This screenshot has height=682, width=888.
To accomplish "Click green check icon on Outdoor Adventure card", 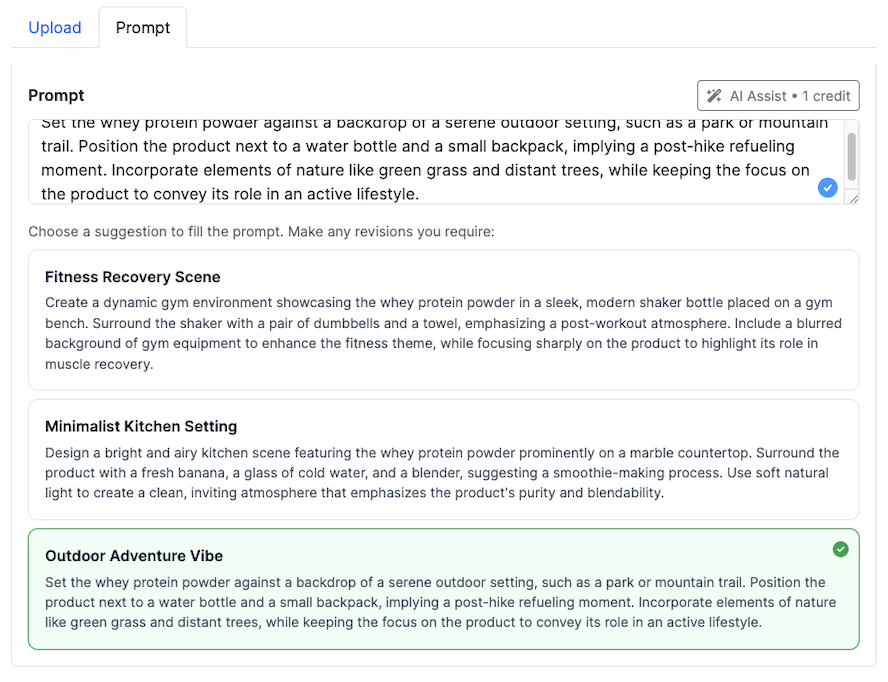I will (841, 549).
